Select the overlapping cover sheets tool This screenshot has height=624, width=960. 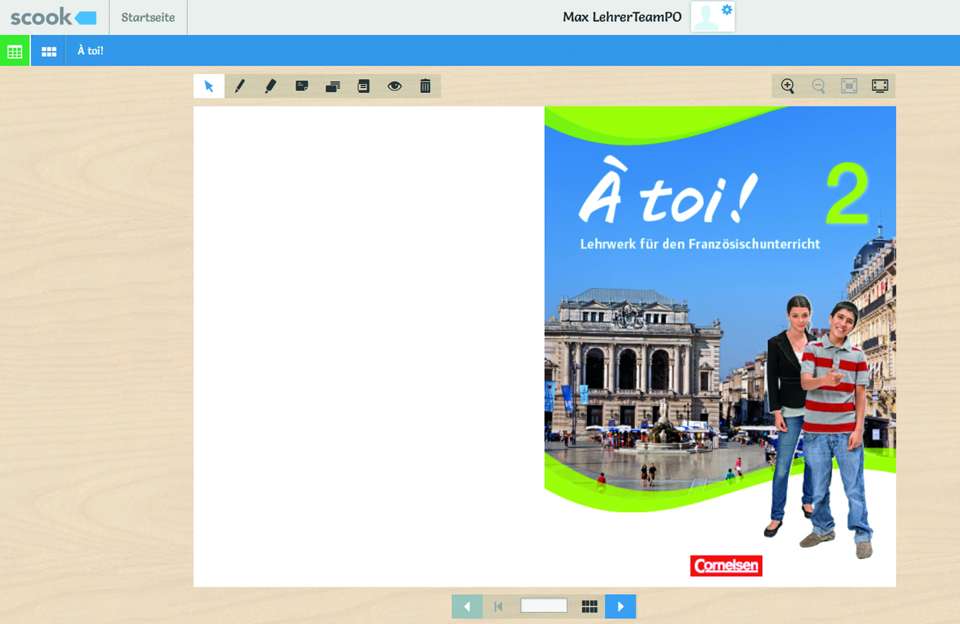coord(332,86)
